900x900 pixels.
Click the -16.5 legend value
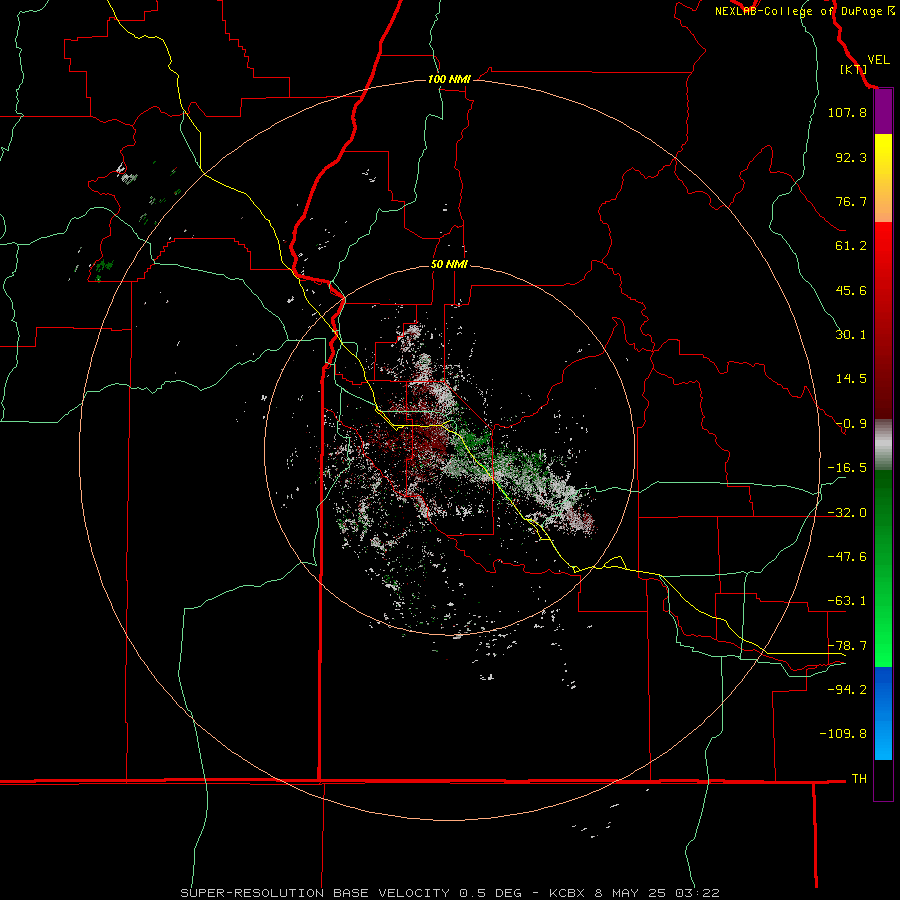pyautogui.click(x=847, y=468)
